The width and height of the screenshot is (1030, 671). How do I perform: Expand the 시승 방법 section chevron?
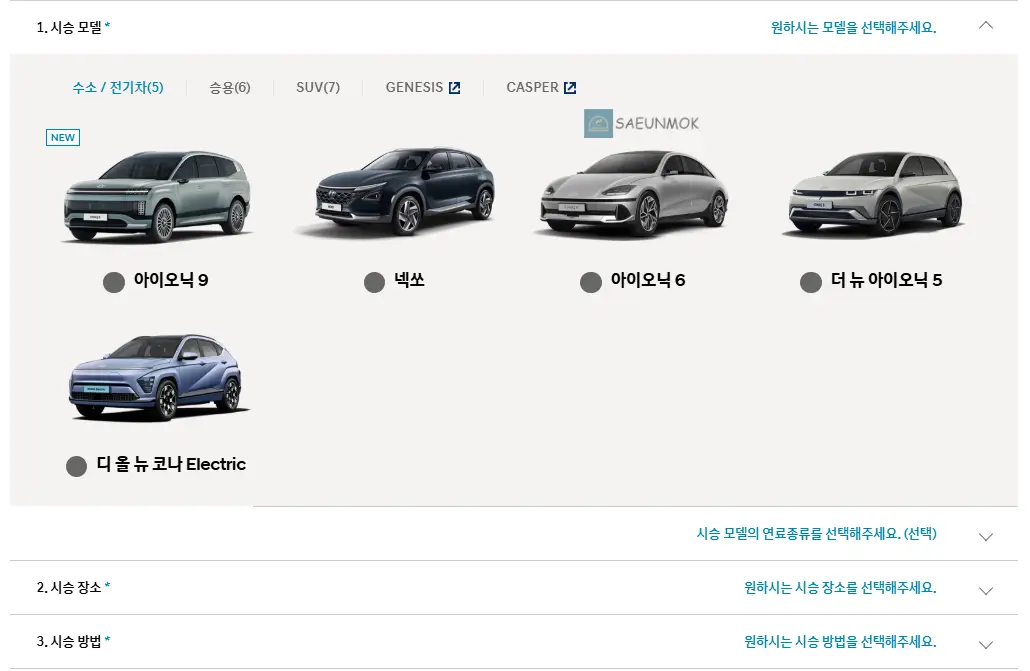coord(985,644)
